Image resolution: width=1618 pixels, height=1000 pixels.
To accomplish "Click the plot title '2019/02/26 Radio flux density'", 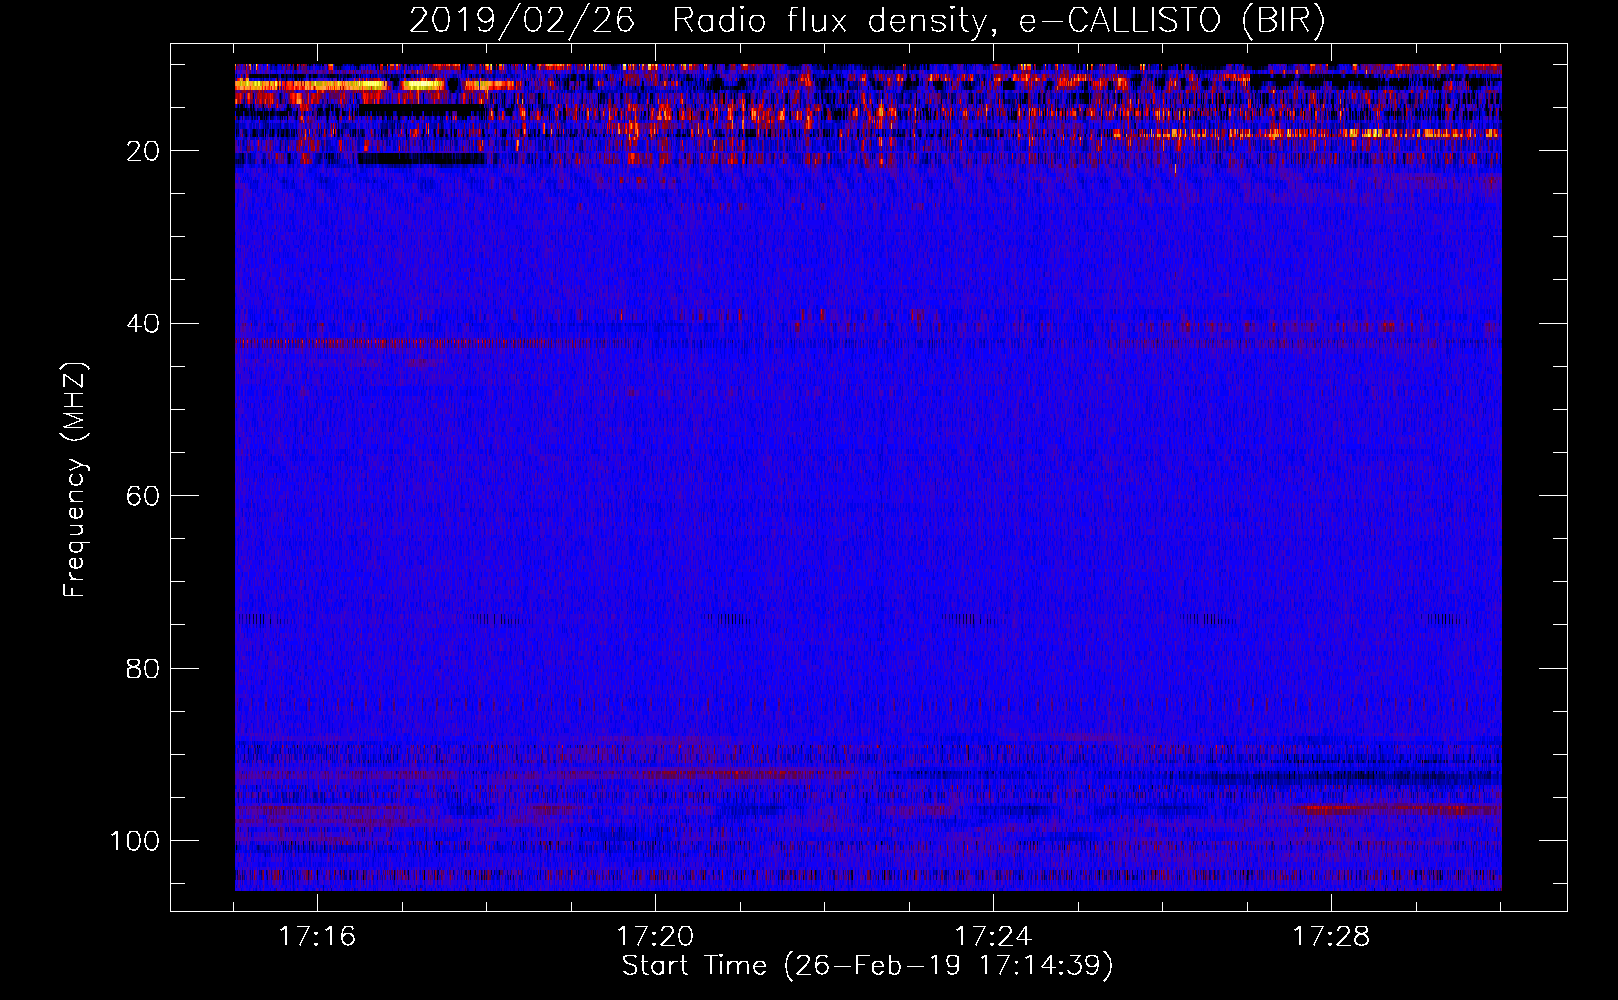I will pos(867,21).
